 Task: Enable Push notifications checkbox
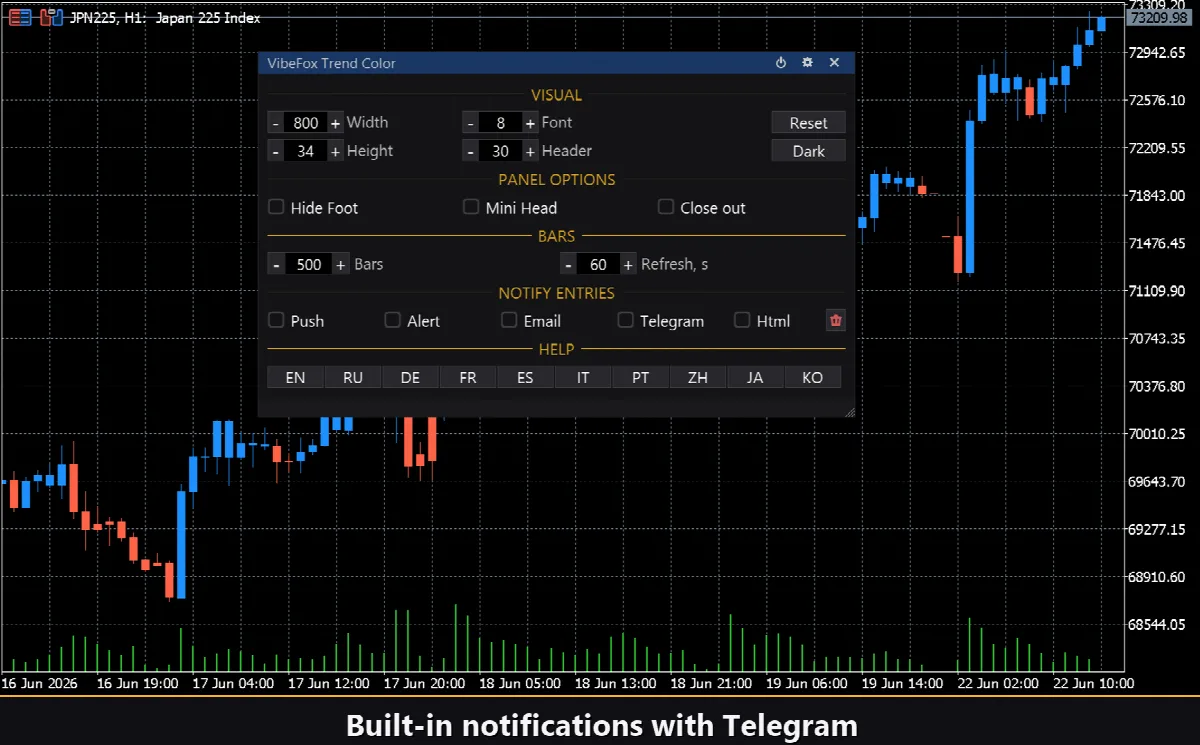(x=277, y=320)
